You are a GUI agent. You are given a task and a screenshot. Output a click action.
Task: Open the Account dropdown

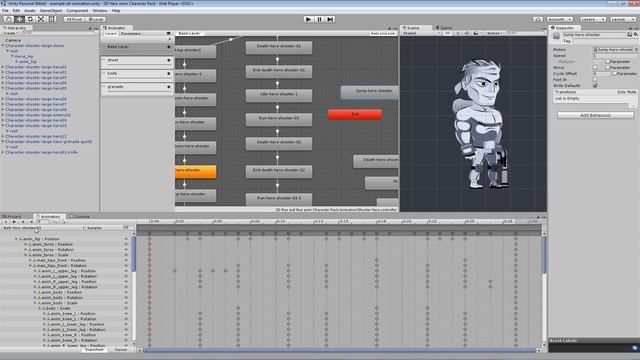pyautogui.click(x=559, y=19)
